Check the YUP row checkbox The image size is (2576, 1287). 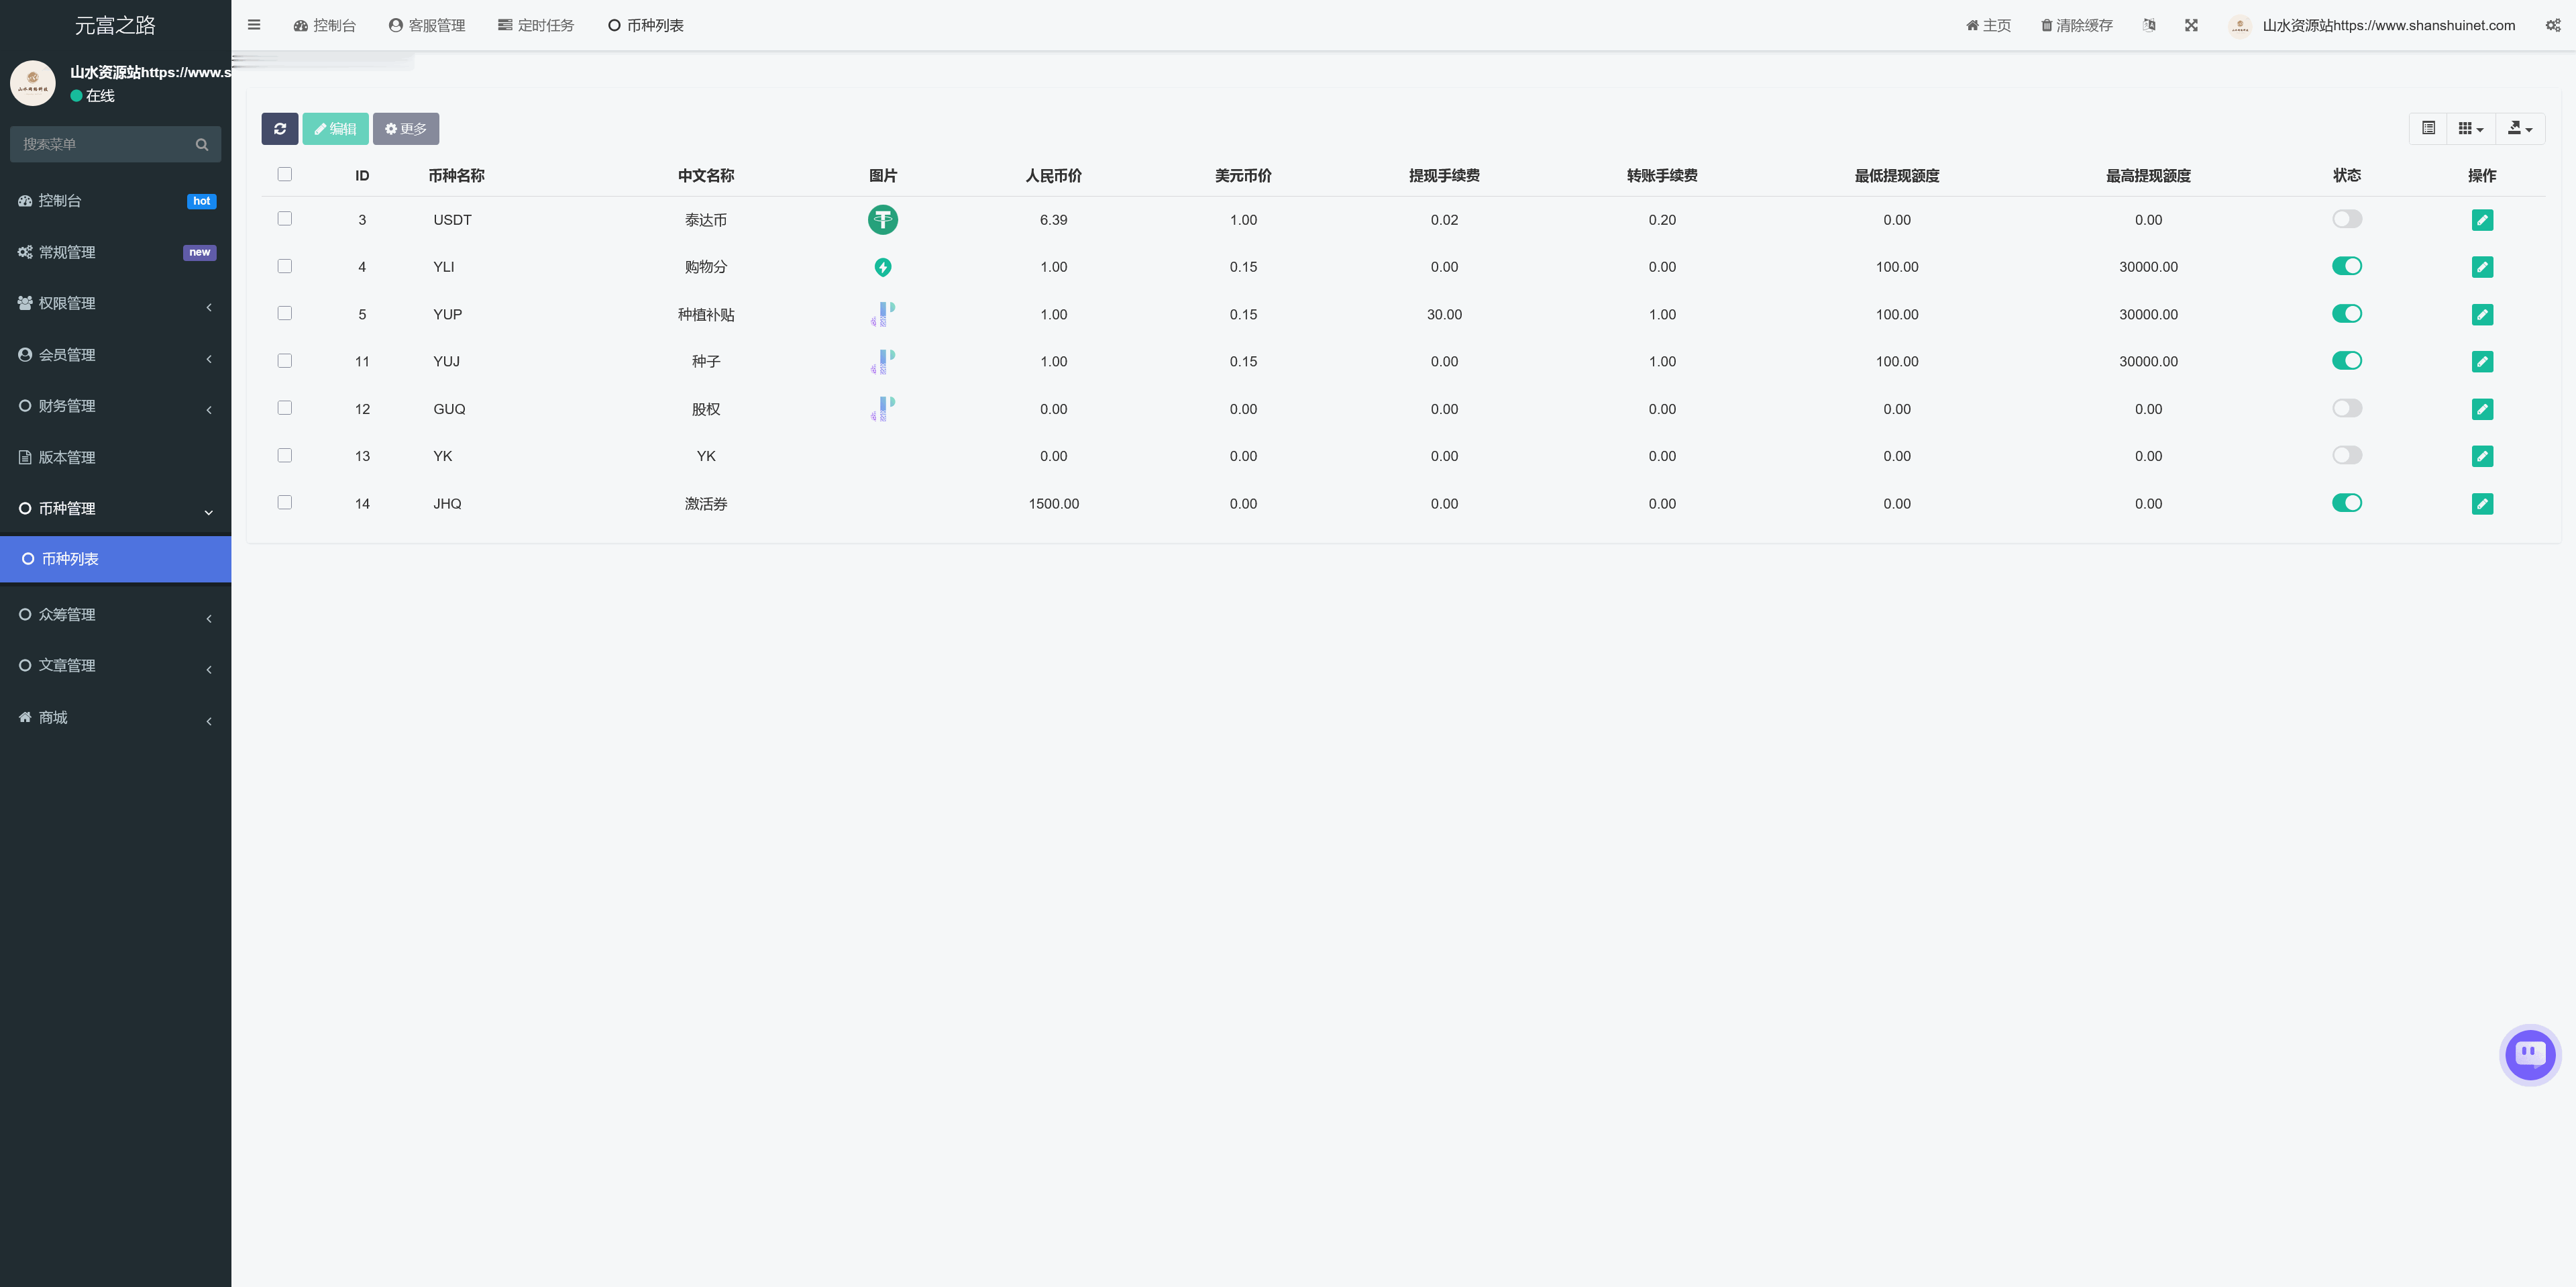click(x=285, y=313)
